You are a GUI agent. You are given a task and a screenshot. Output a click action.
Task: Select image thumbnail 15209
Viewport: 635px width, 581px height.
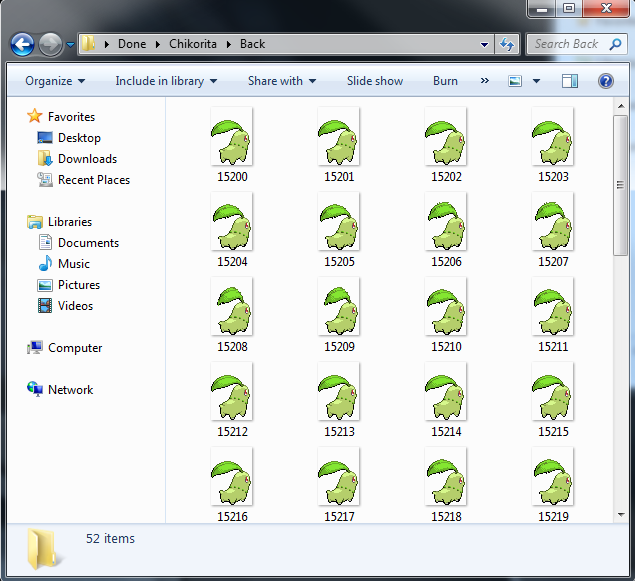[x=339, y=306]
